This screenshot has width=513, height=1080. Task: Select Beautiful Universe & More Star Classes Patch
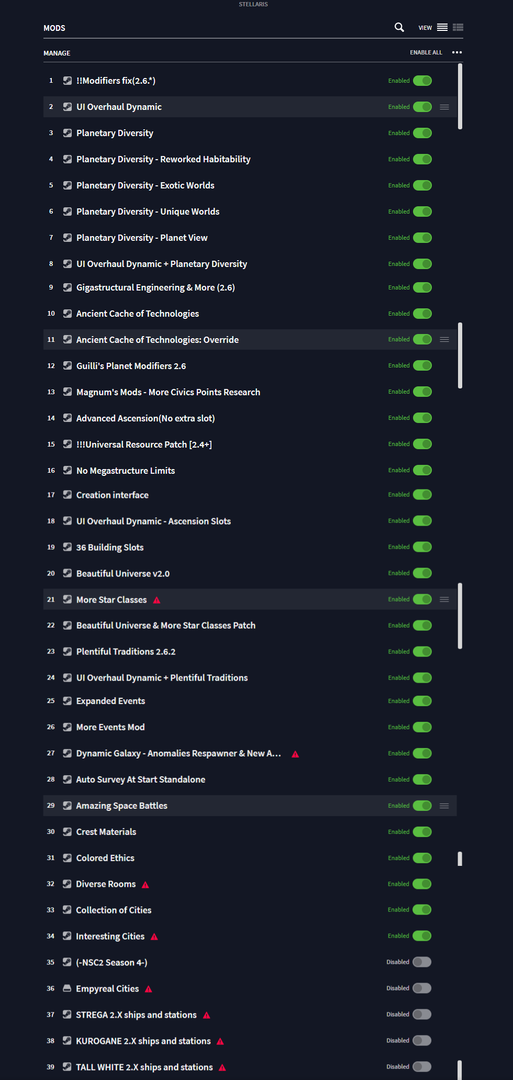coord(166,625)
